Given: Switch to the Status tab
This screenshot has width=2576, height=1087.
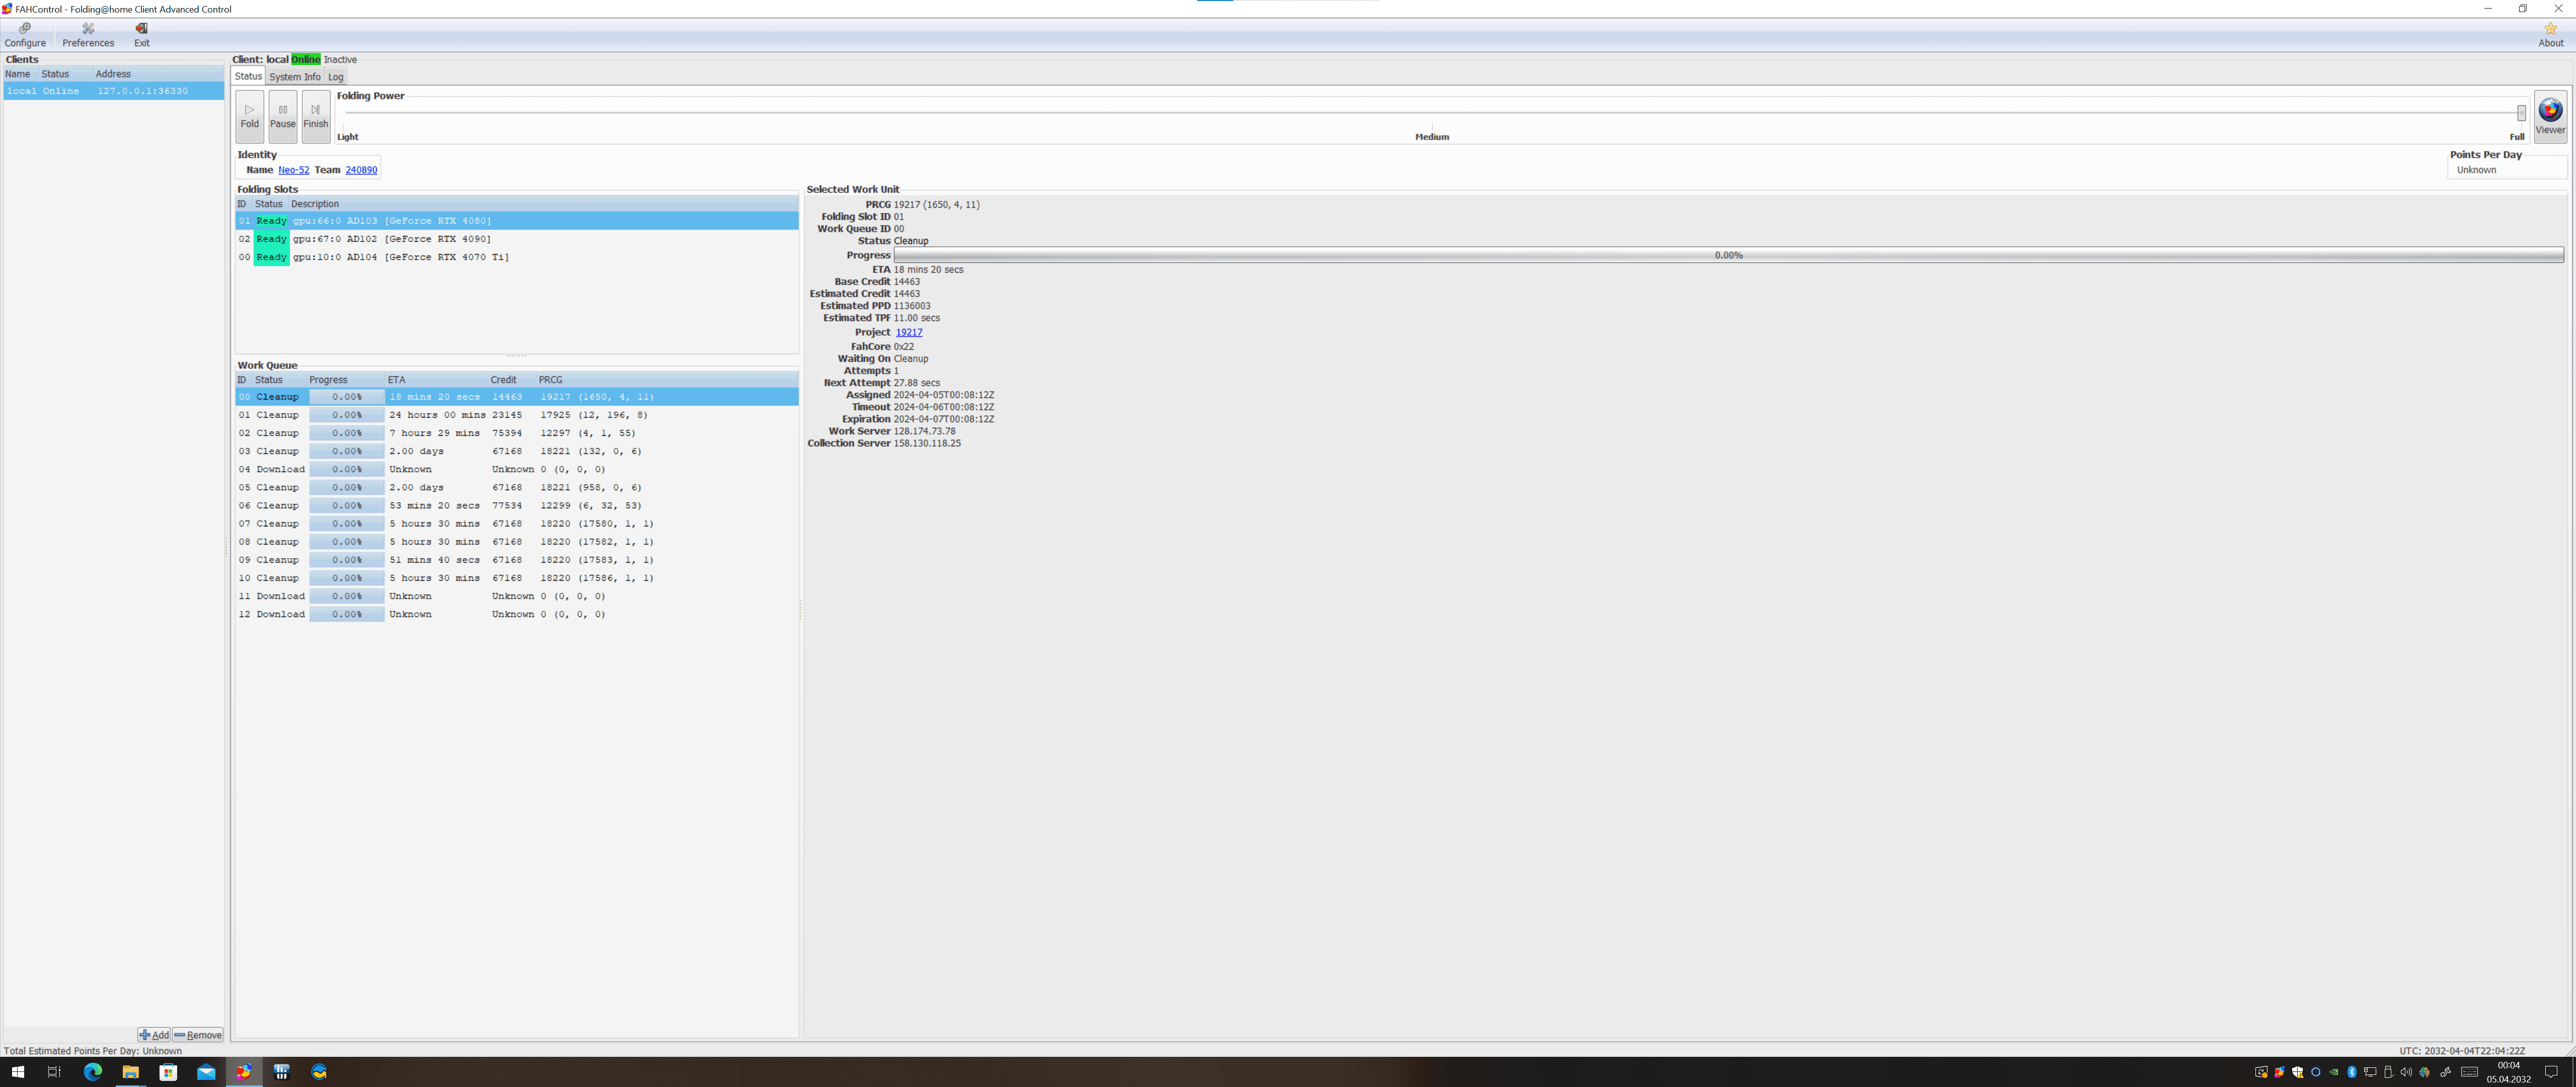Looking at the screenshot, I should pos(248,76).
